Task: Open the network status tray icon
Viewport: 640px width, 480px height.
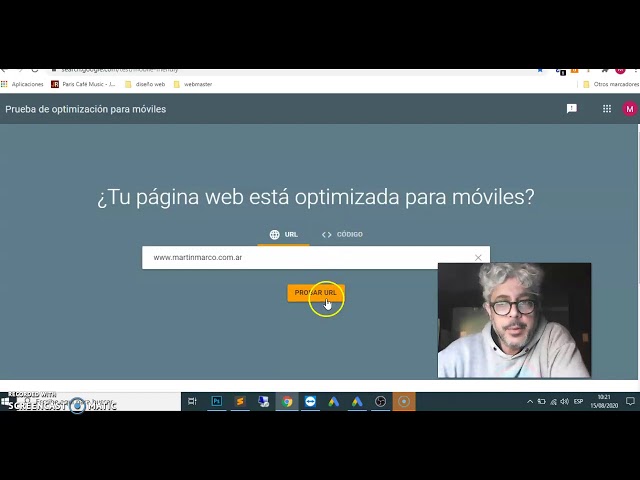Action: coord(553,402)
